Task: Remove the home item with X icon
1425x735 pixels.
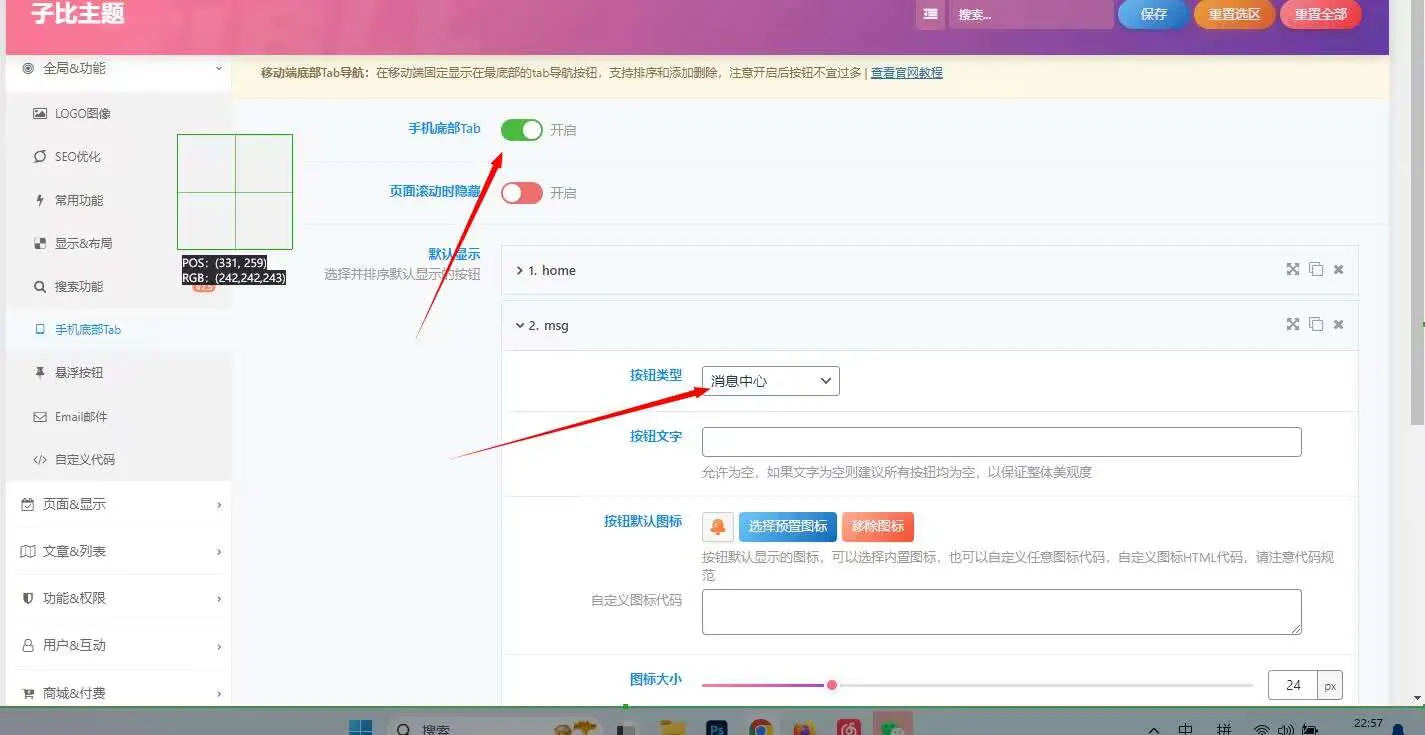Action: click(1339, 270)
